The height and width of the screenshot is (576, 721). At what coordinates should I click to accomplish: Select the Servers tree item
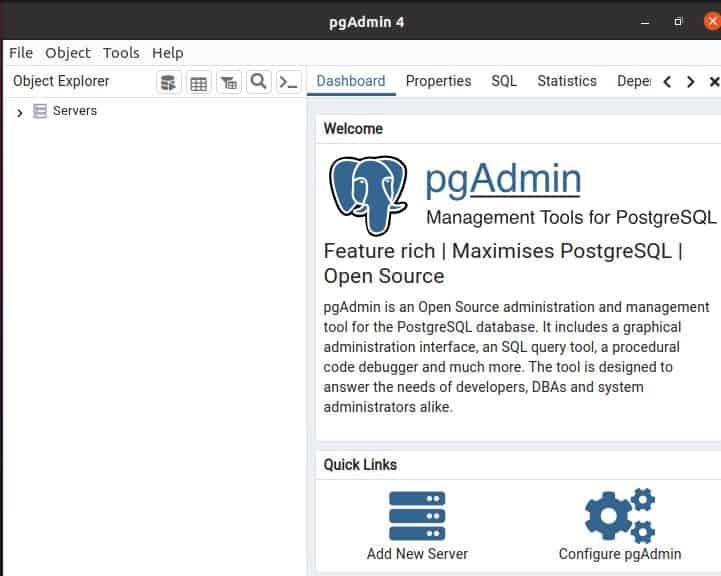point(74,111)
